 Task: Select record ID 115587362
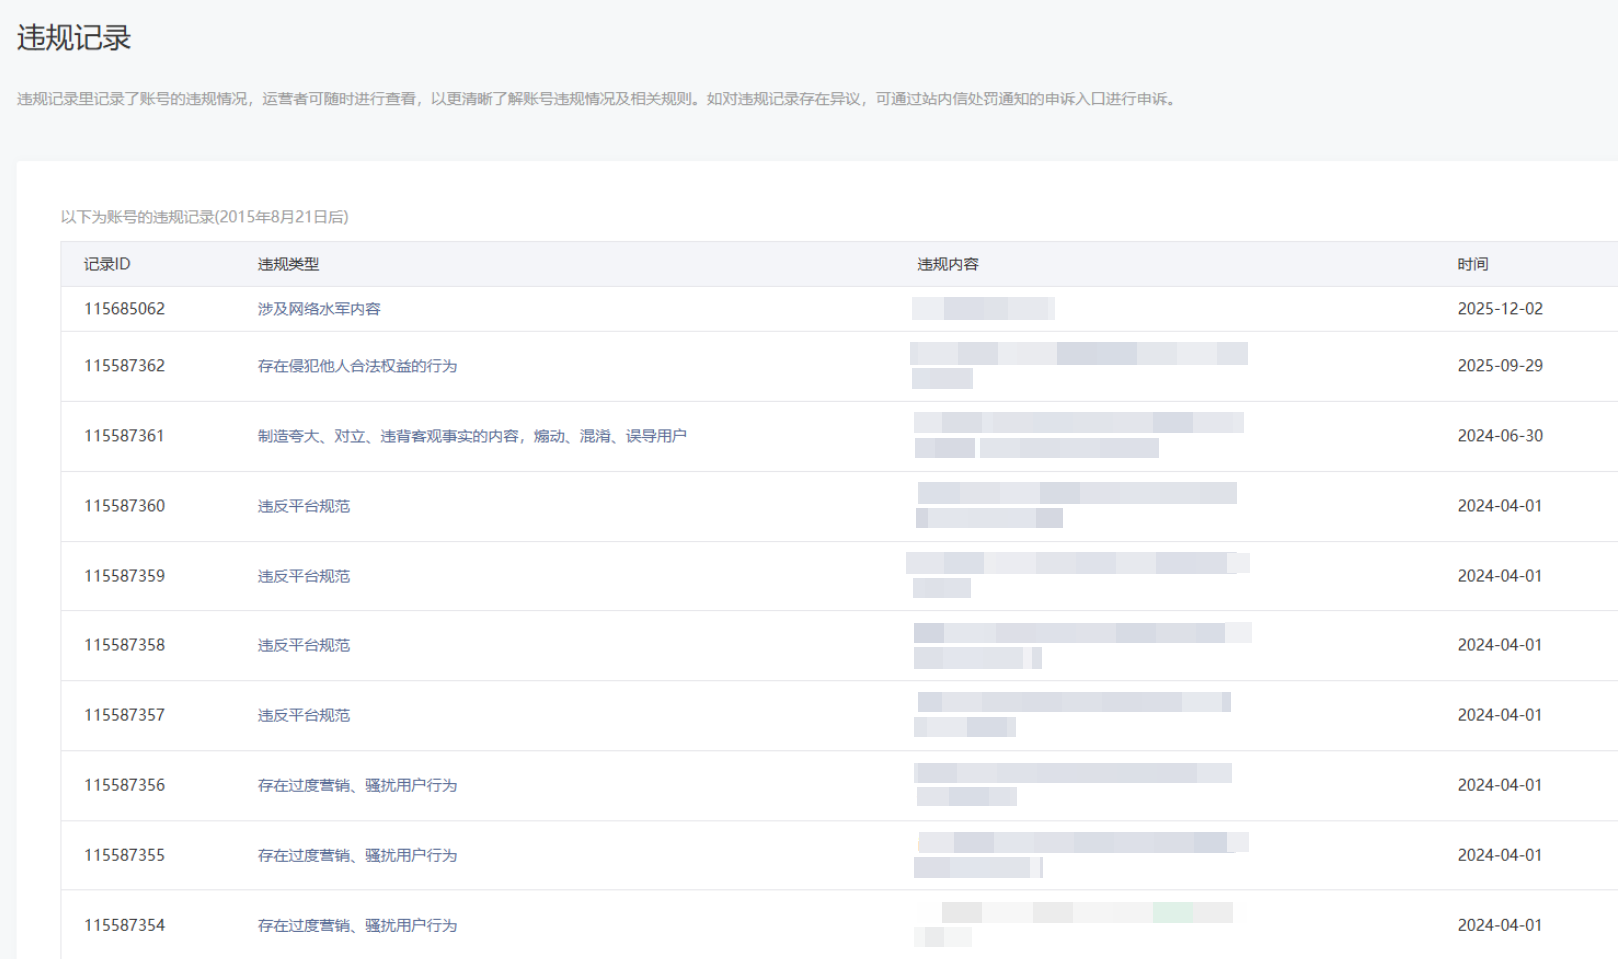coord(124,366)
